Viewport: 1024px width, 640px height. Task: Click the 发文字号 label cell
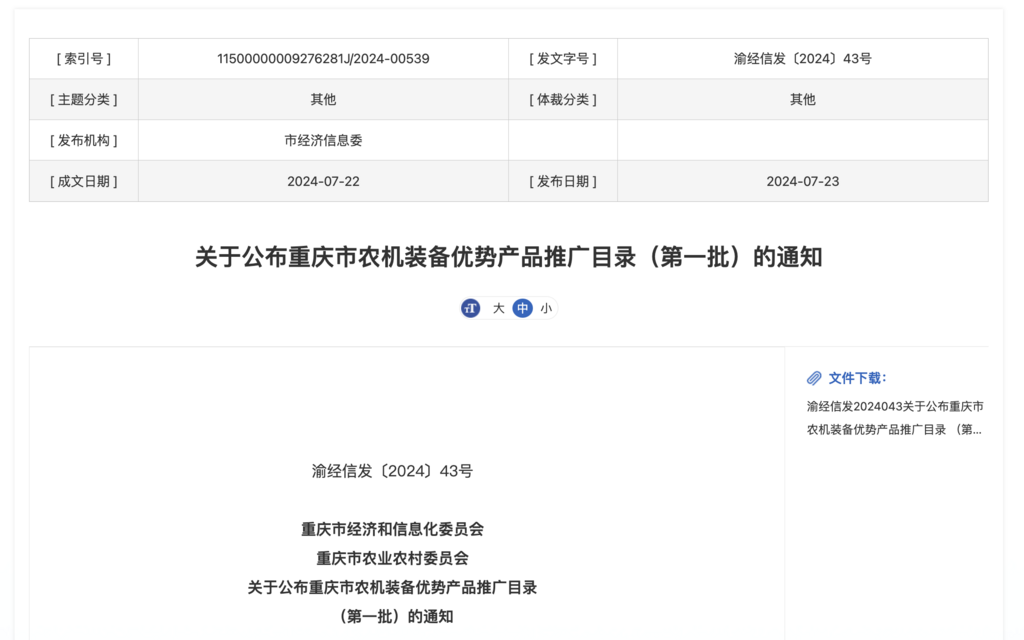tap(562, 59)
